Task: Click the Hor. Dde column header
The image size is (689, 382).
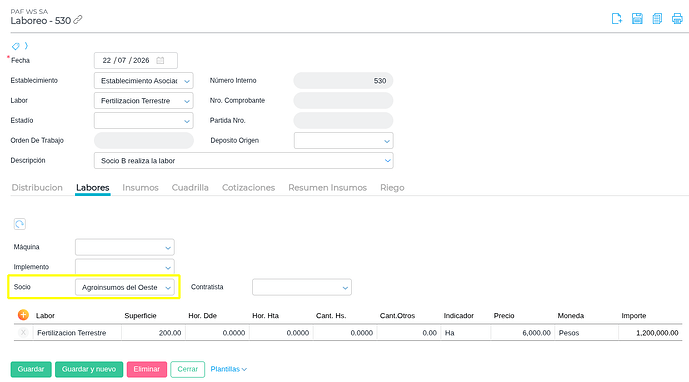Action: tap(203, 316)
